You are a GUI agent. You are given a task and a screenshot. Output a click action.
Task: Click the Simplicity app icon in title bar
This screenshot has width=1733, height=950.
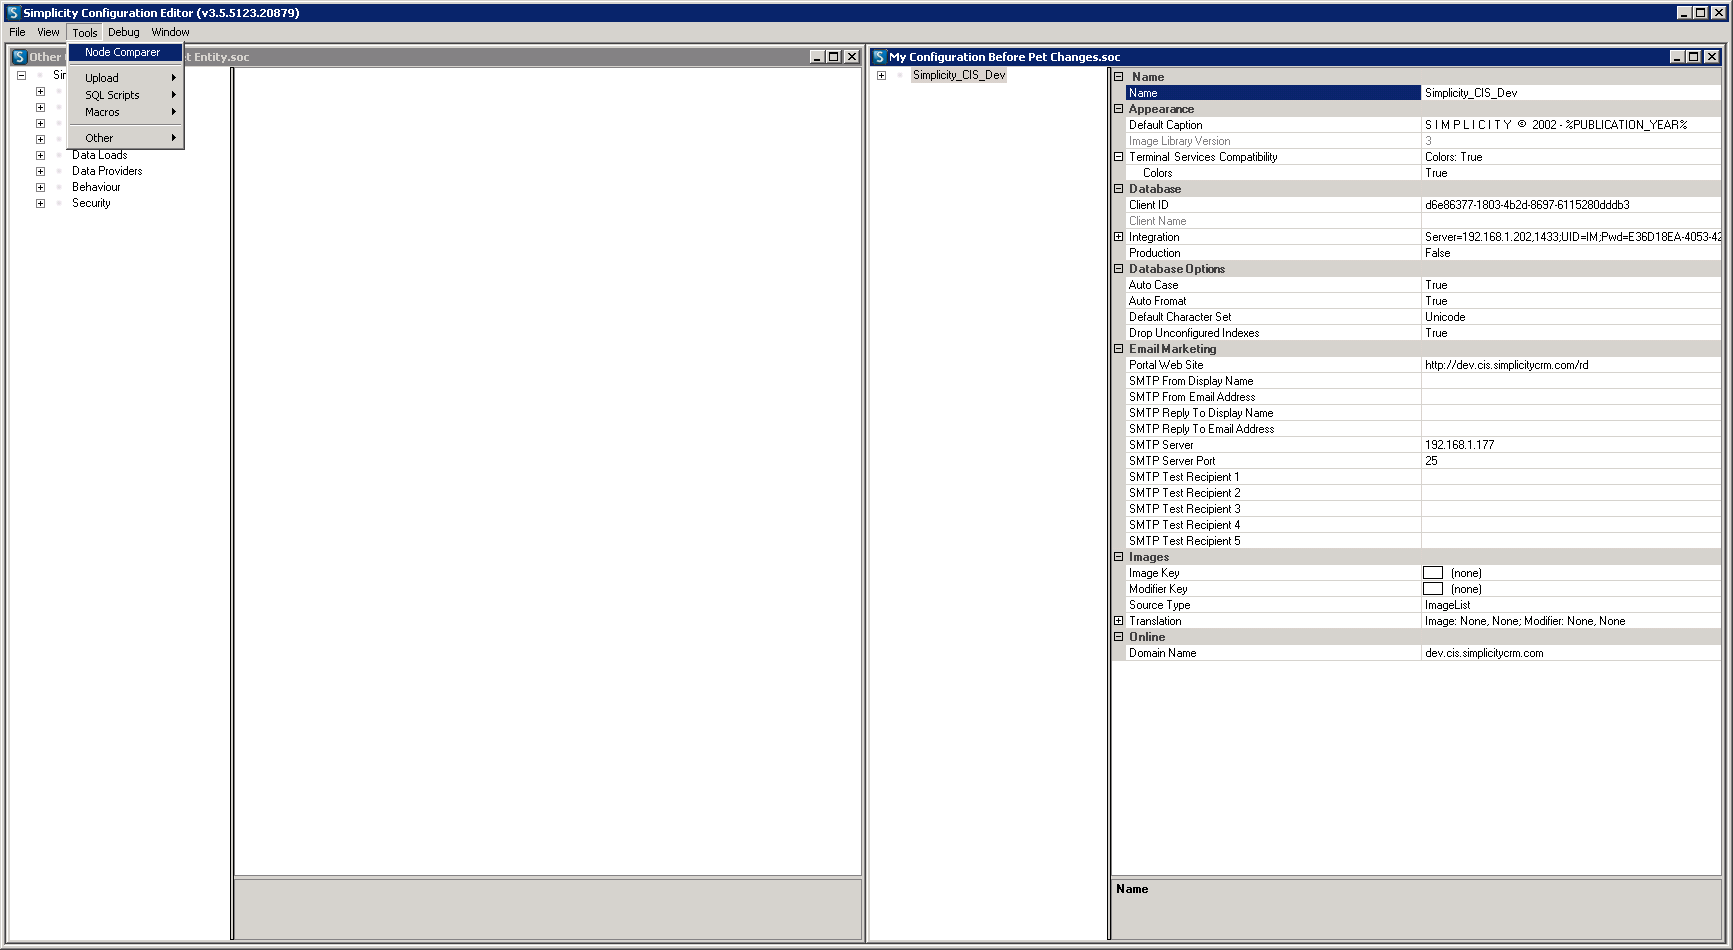[x=13, y=12]
